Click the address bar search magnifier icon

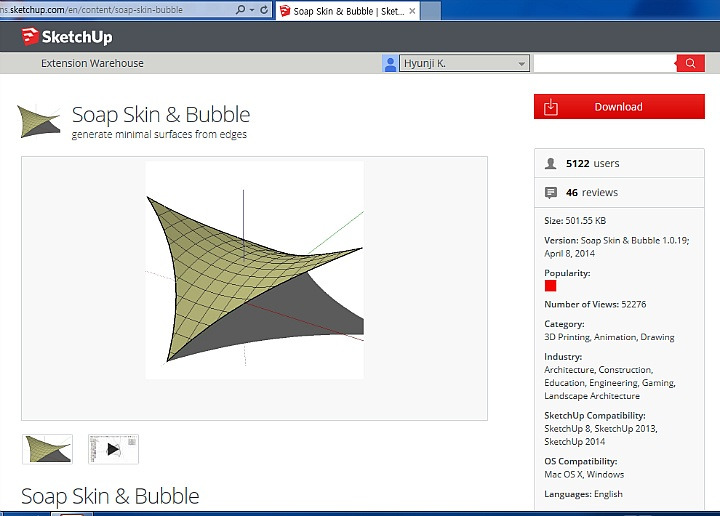240,10
